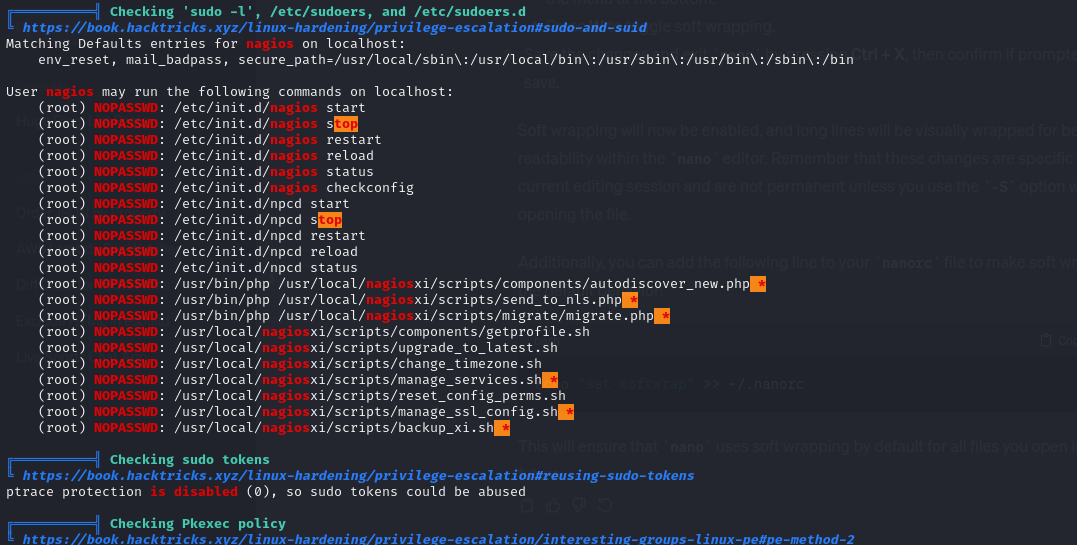This screenshot has height=545, width=1077.
Task: Click the /etc/init.d/nagios checkconfig entry
Action: pos(226,188)
